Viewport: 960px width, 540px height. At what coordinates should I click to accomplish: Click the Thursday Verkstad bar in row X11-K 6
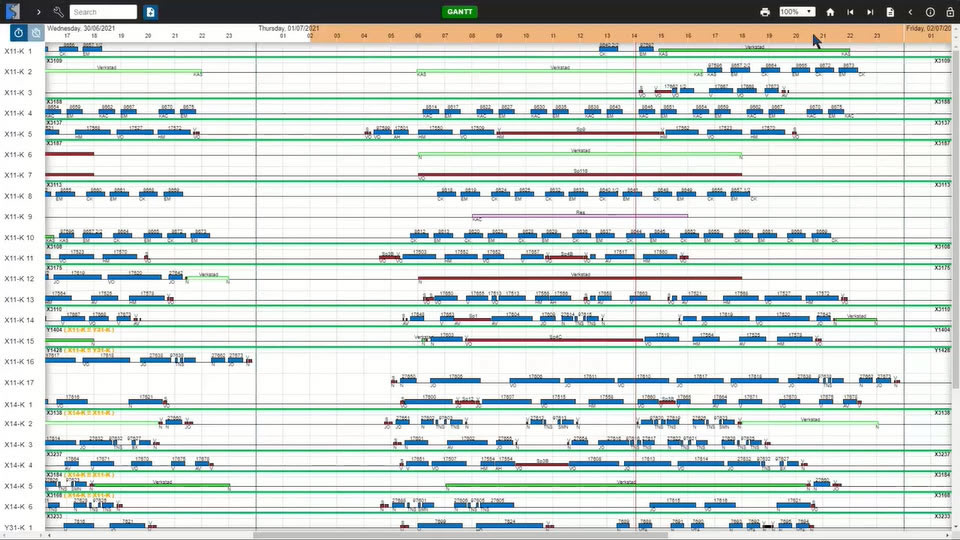tap(580, 154)
